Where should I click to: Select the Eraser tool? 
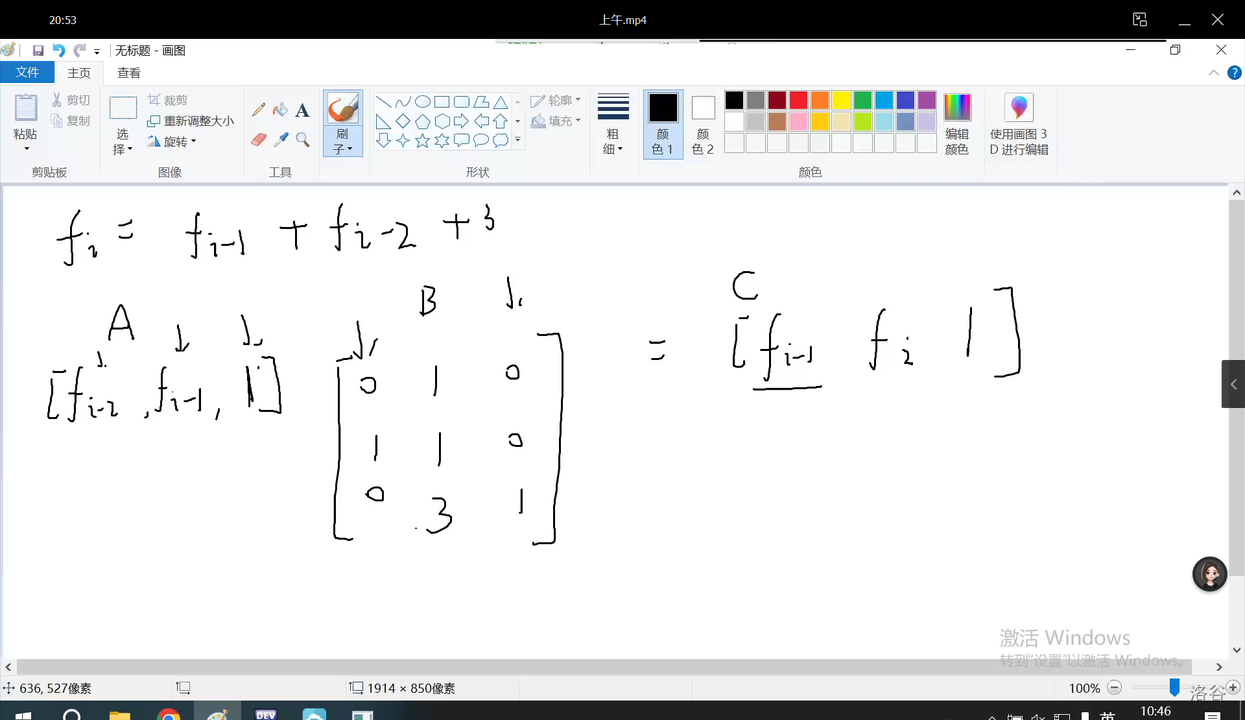[x=259, y=140]
